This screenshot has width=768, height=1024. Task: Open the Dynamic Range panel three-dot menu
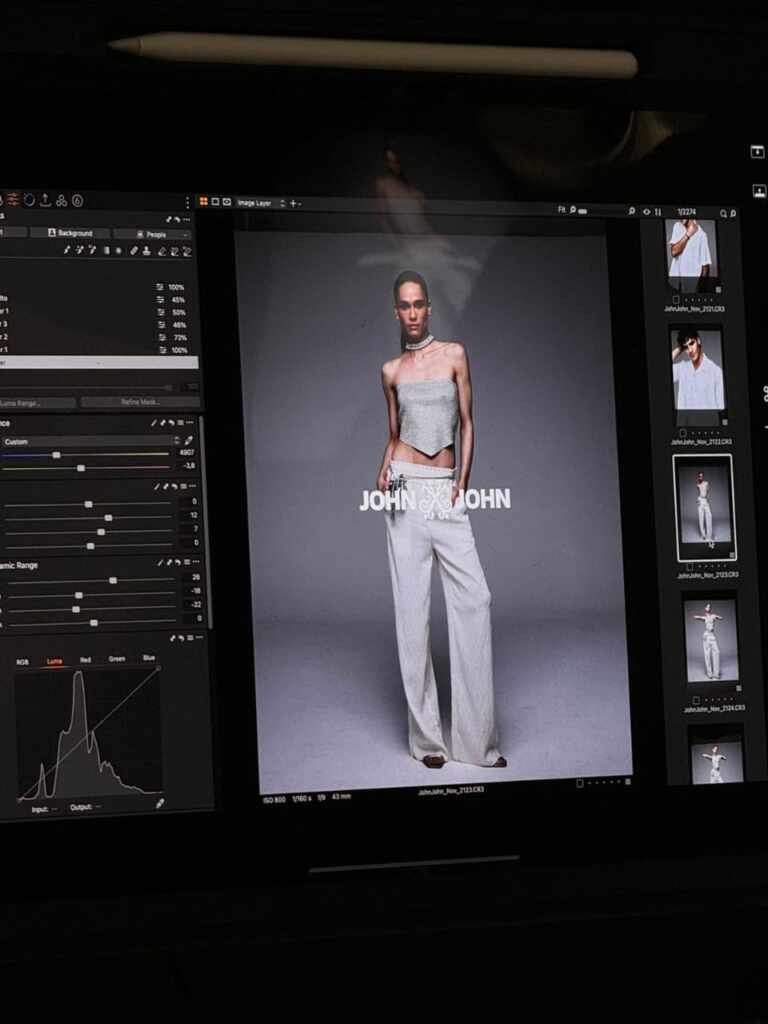click(x=196, y=562)
